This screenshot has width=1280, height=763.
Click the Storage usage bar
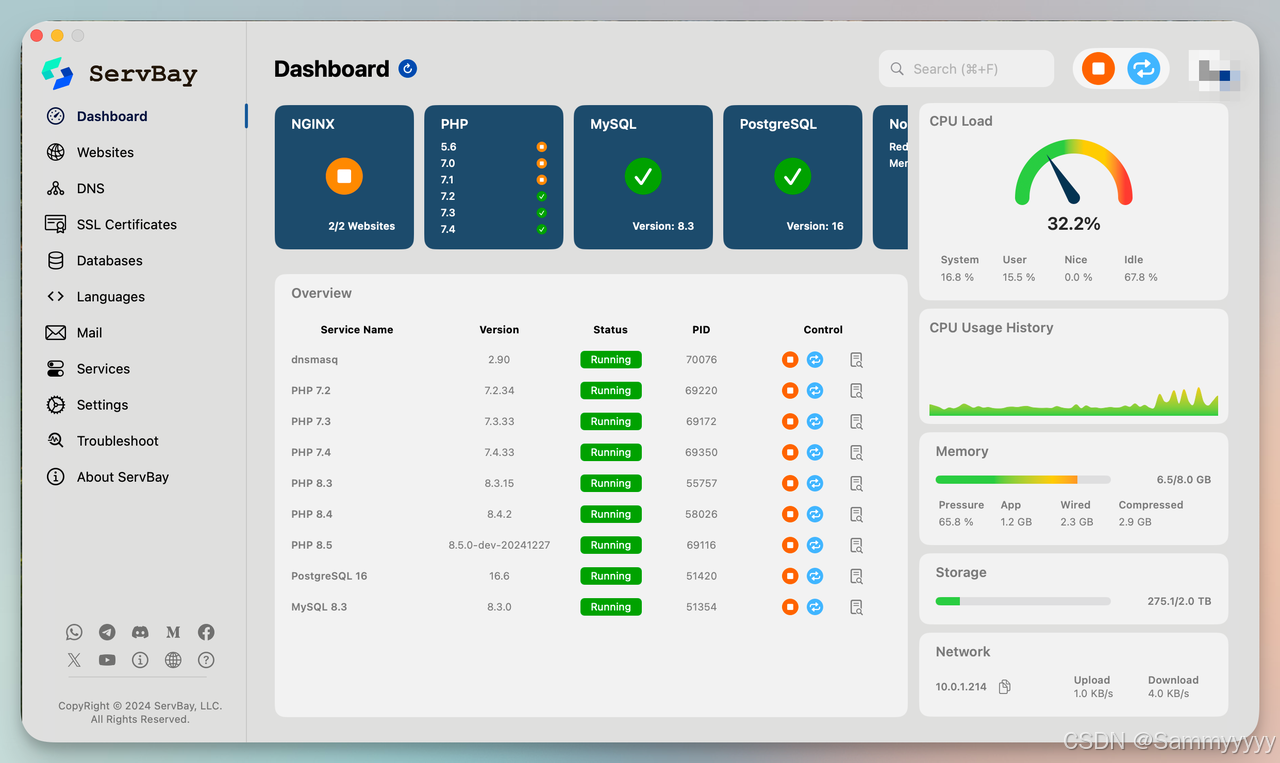pos(1022,601)
